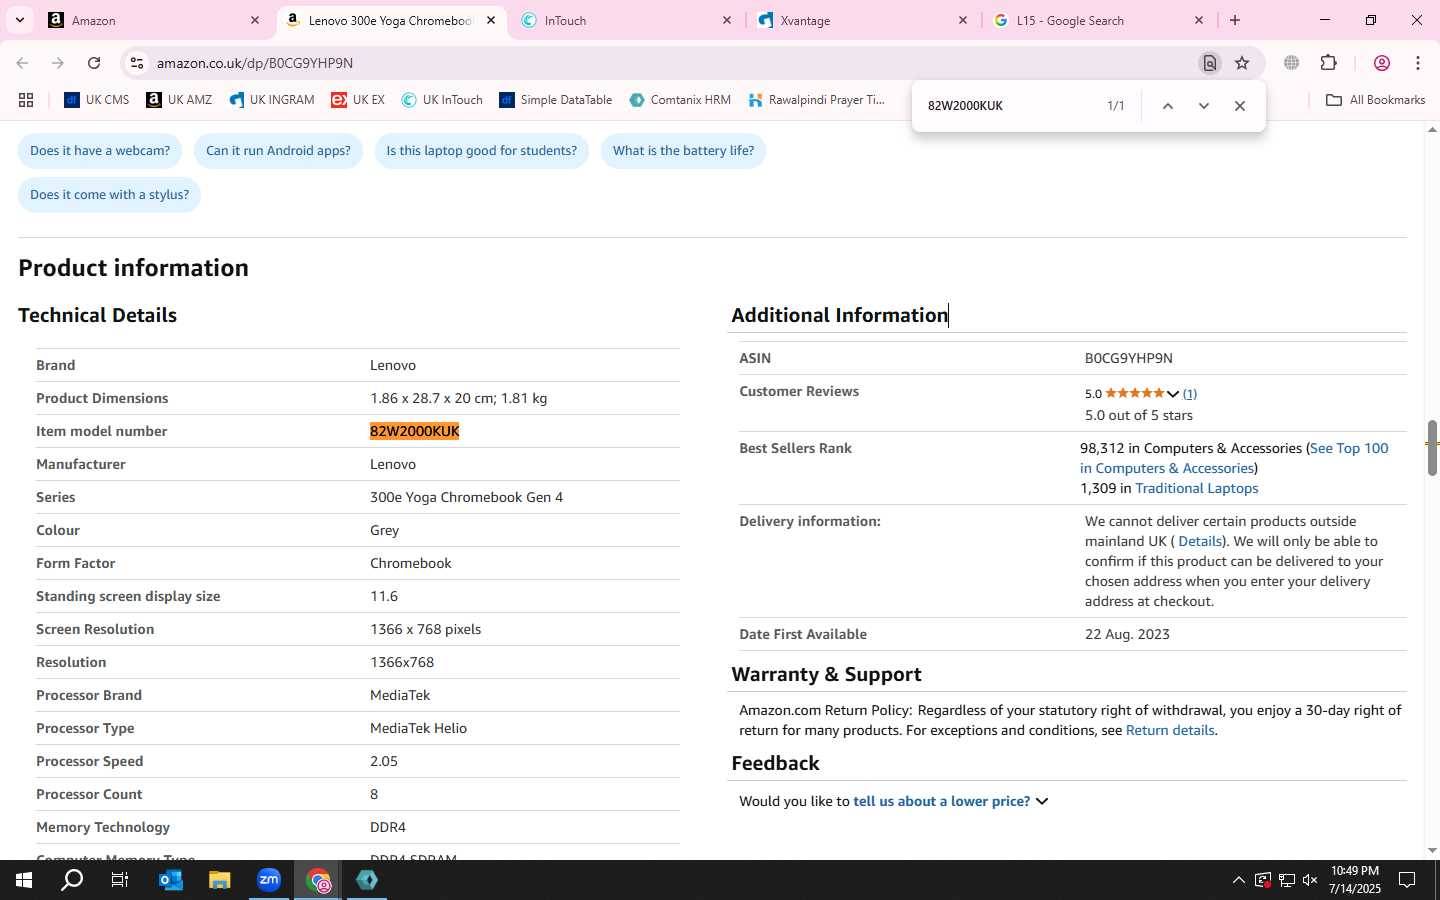Open UK INGRAM bookmark

tap(271, 100)
